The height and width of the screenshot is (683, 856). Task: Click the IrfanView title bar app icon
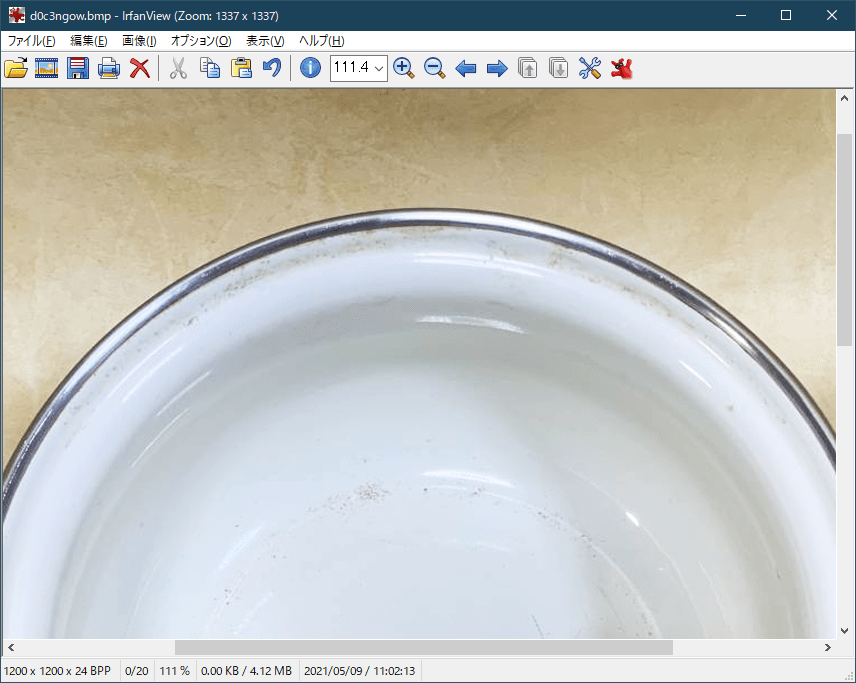tap(16, 15)
